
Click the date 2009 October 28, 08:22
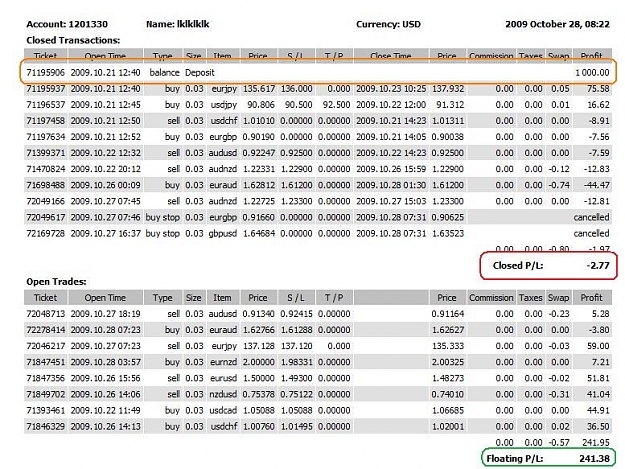557,24
